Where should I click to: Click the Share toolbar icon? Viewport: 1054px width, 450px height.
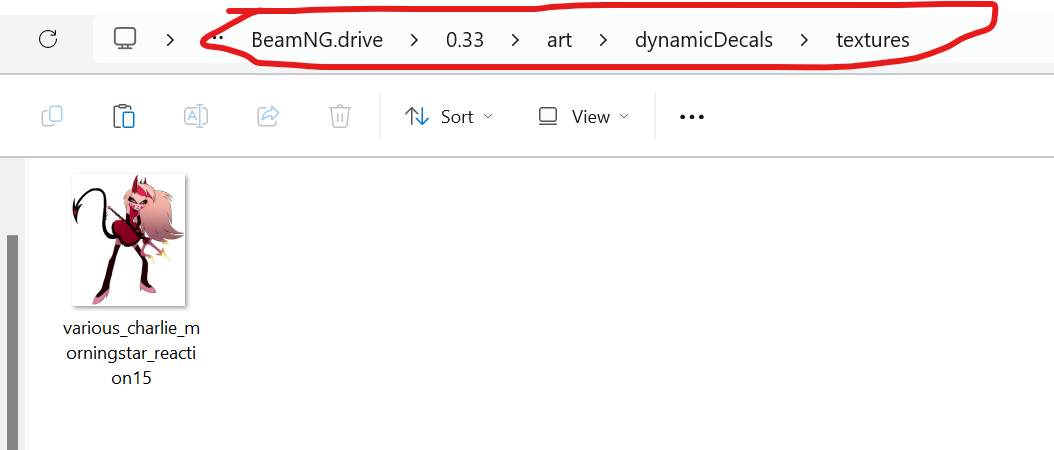(x=268, y=116)
